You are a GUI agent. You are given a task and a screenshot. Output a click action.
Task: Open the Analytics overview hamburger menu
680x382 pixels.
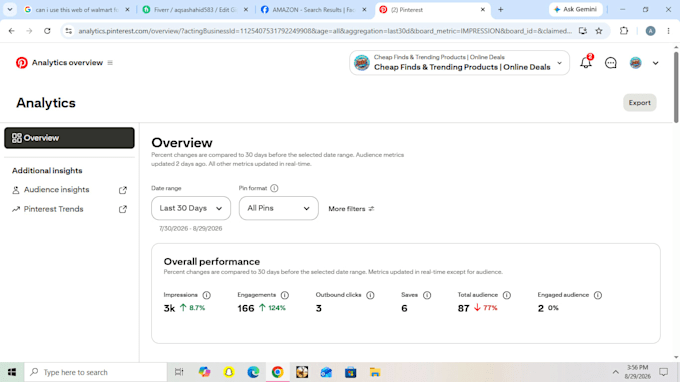click(110, 63)
